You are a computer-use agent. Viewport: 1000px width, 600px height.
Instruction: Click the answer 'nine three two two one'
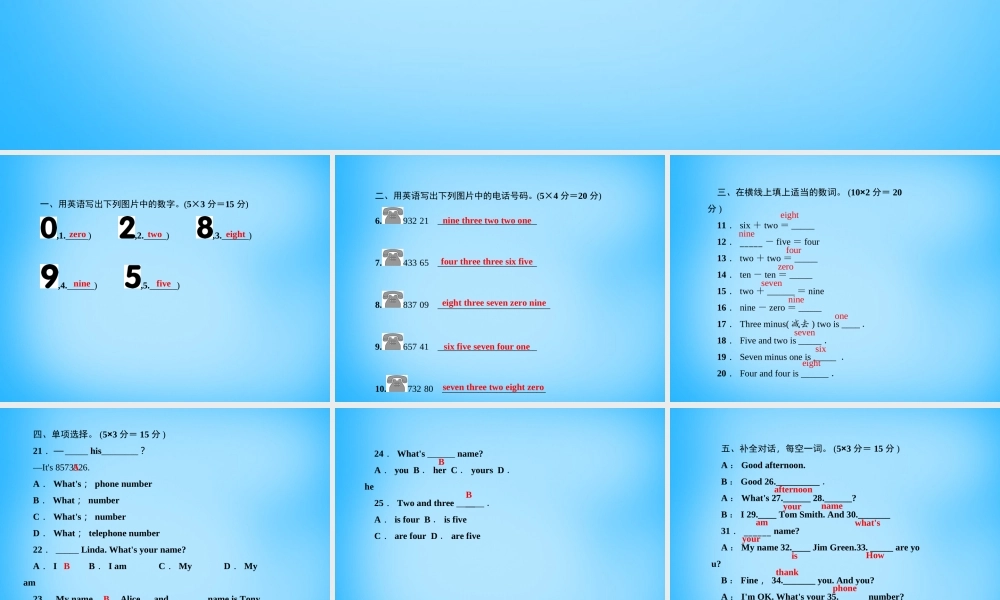[488, 221]
